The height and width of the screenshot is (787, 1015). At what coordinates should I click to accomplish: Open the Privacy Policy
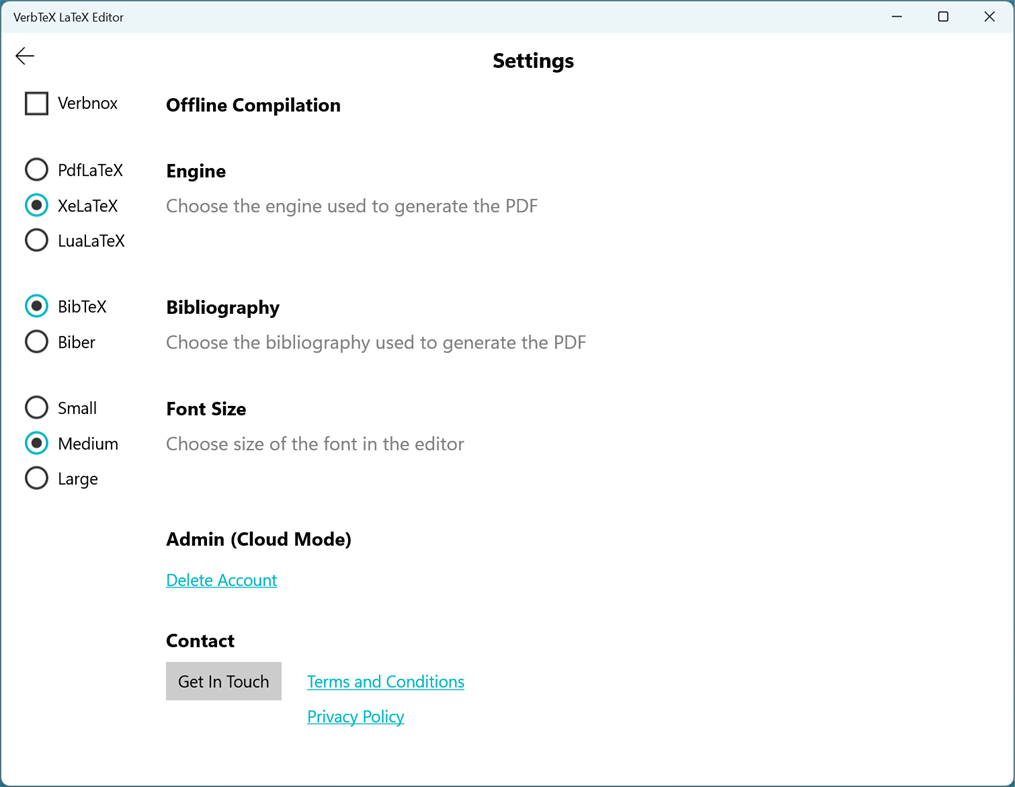(355, 716)
